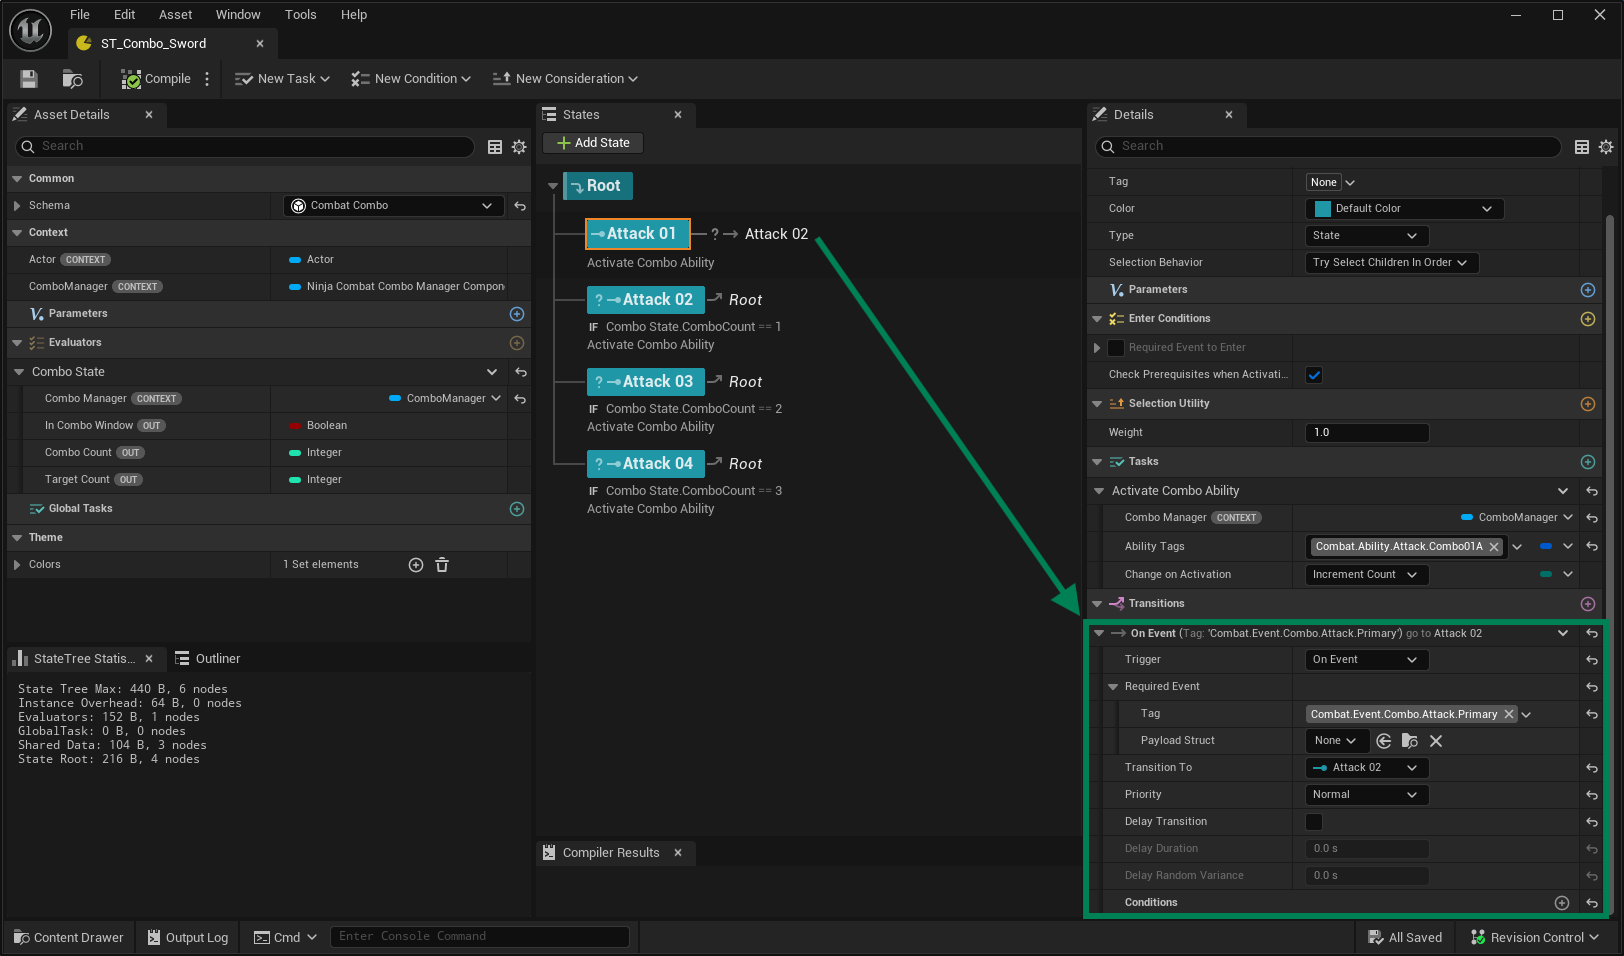Delete Colors set elements with trash icon
The width and height of the screenshot is (1624, 956).
click(x=442, y=565)
